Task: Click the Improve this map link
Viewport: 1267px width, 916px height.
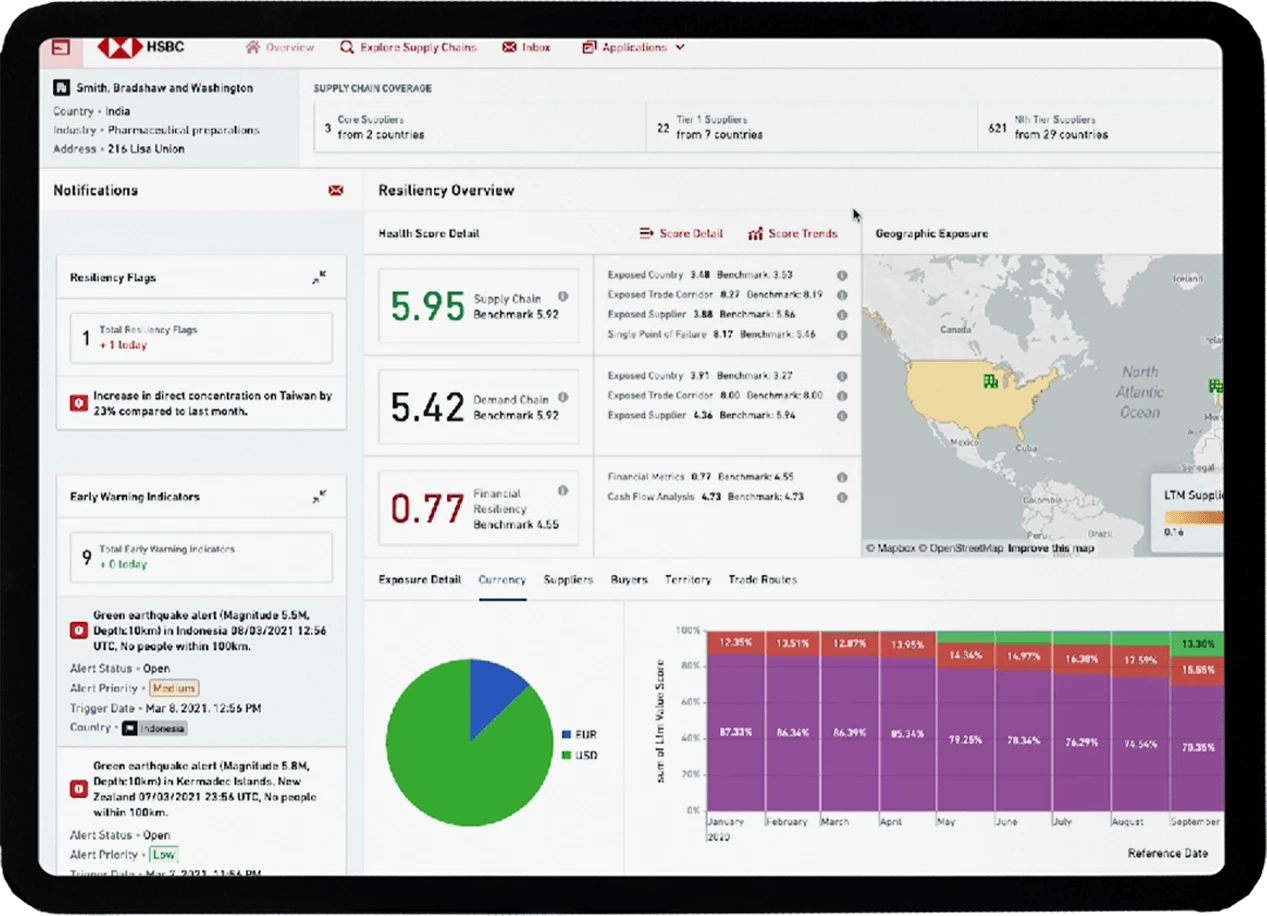Action: pos(1052,548)
